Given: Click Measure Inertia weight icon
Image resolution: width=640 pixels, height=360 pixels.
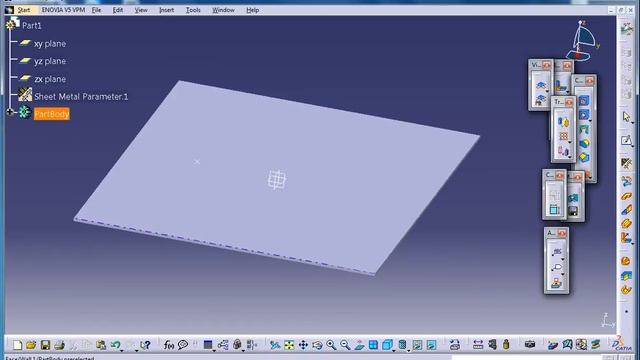Looking at the screenshot, I should [x=506, y=345].
